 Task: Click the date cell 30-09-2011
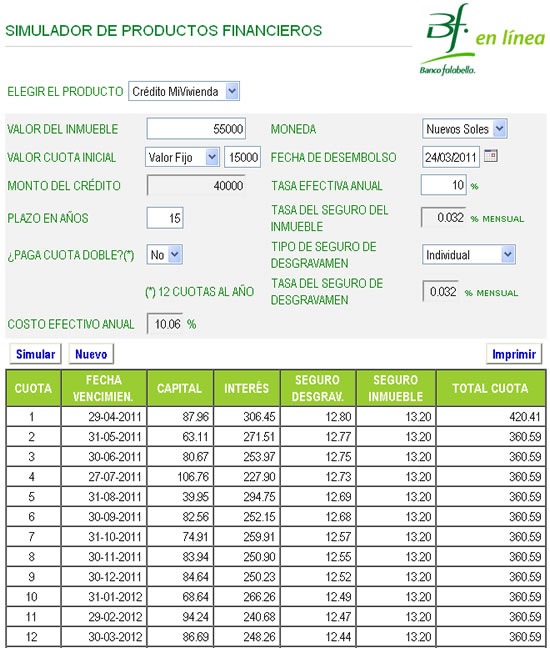pyautogui.click(x=104, y=517)
